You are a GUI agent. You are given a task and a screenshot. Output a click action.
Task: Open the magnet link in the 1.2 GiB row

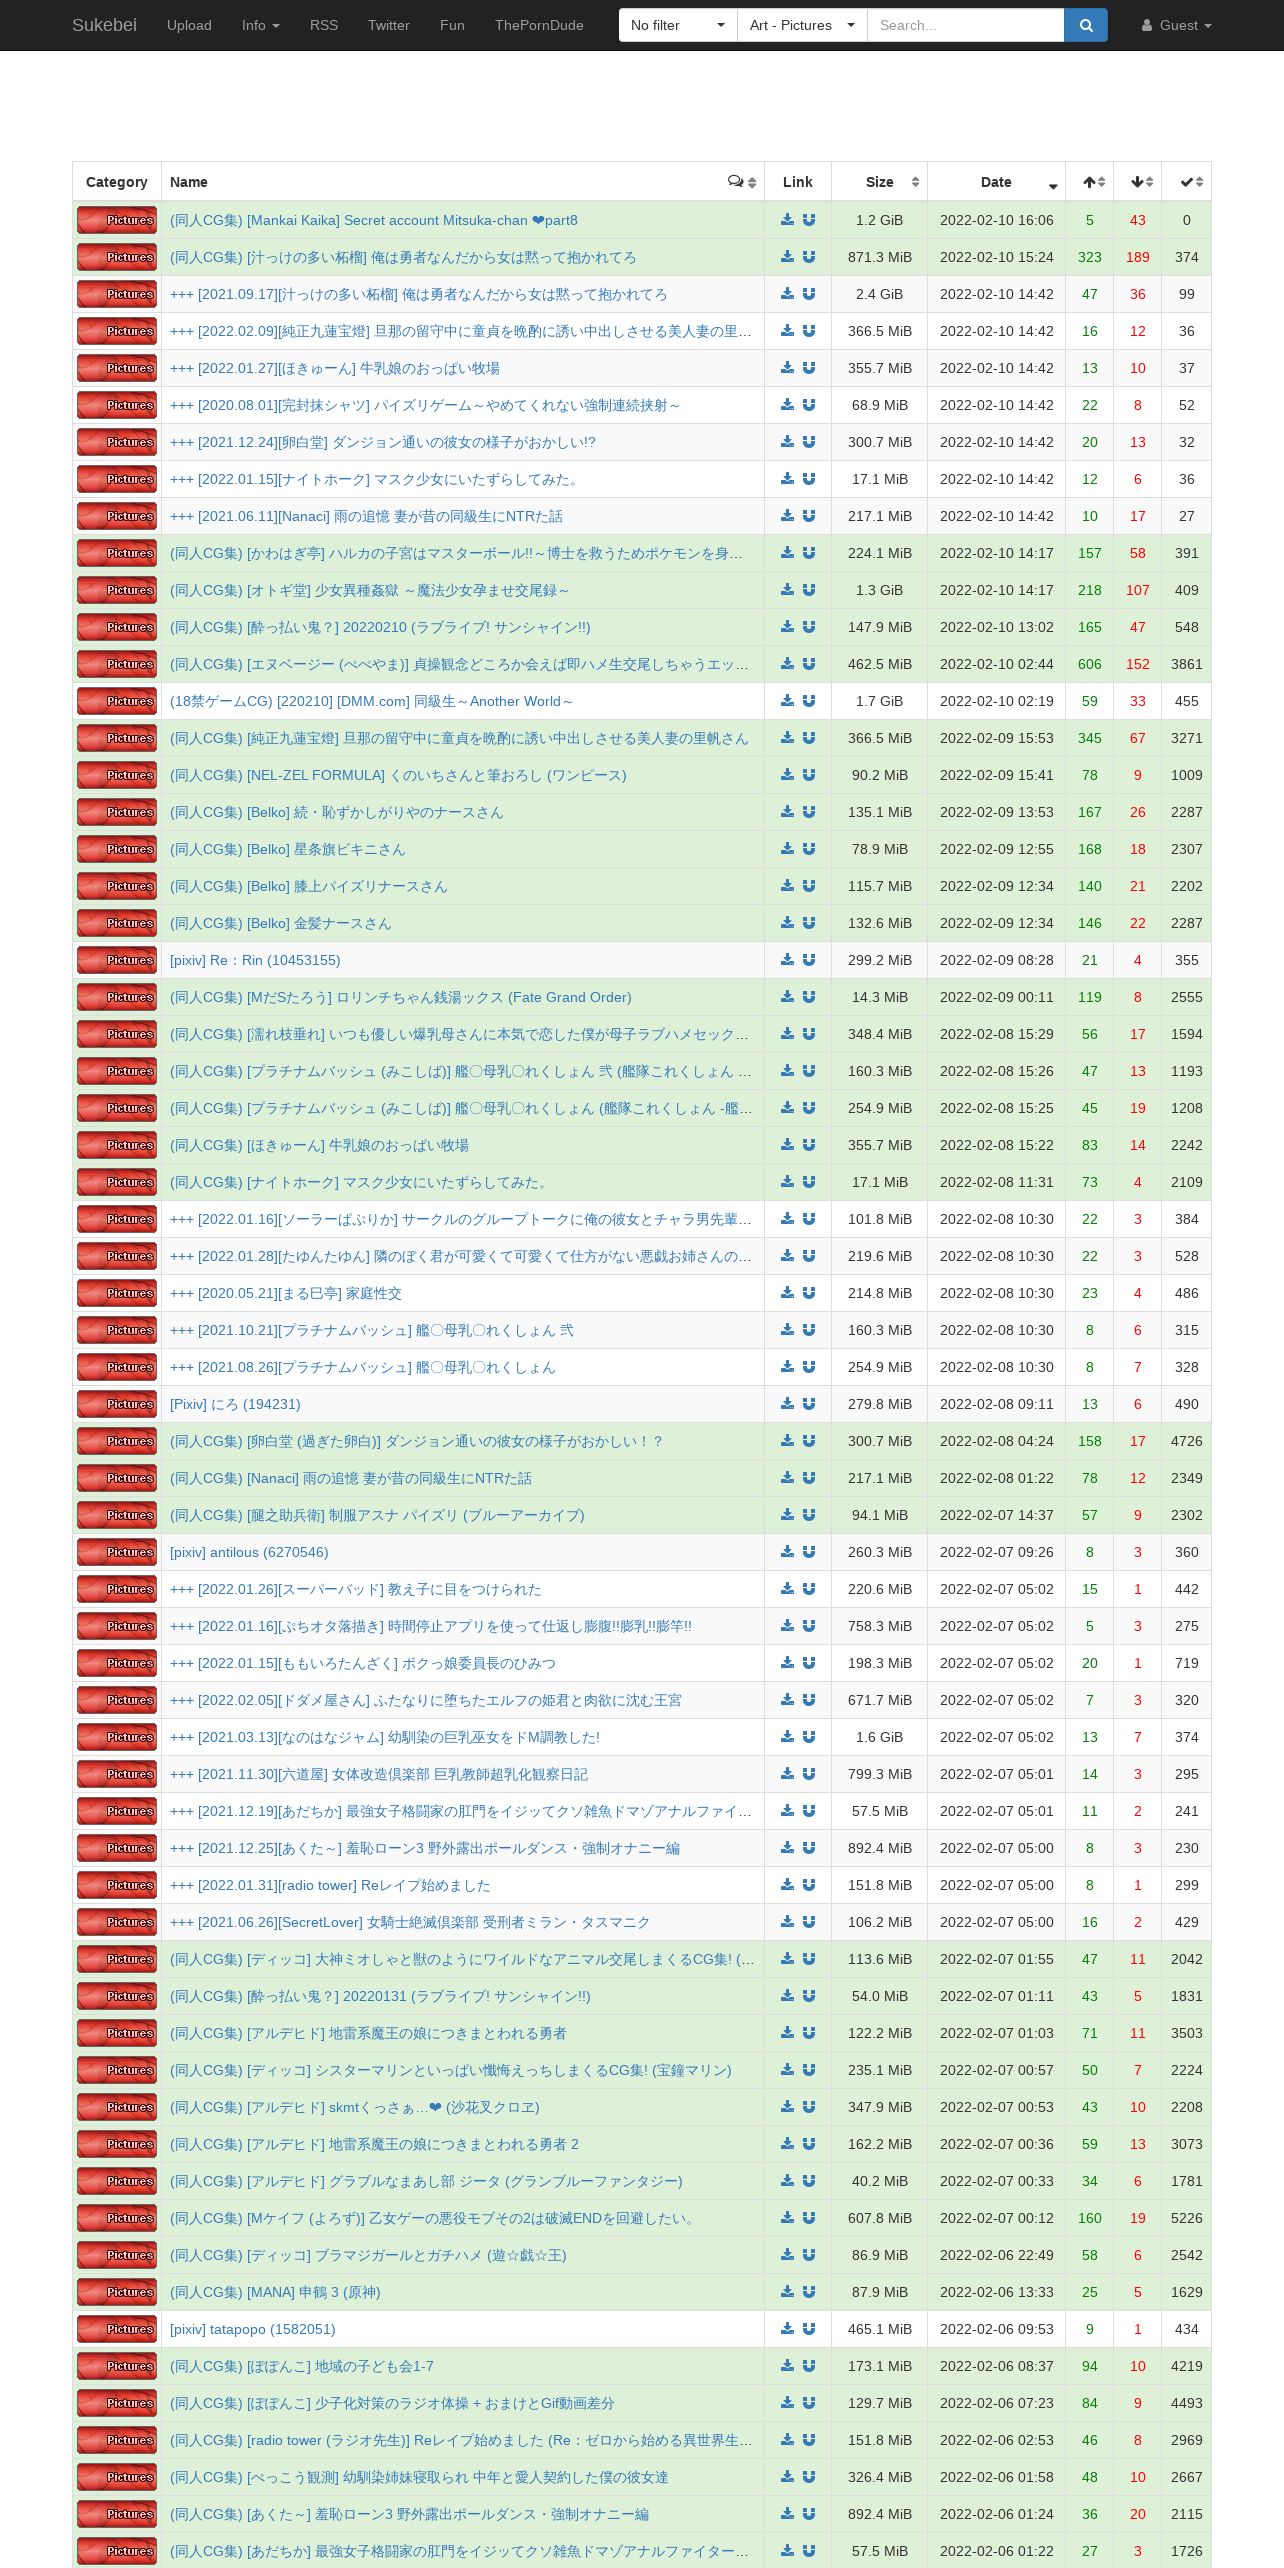point(808,220)
